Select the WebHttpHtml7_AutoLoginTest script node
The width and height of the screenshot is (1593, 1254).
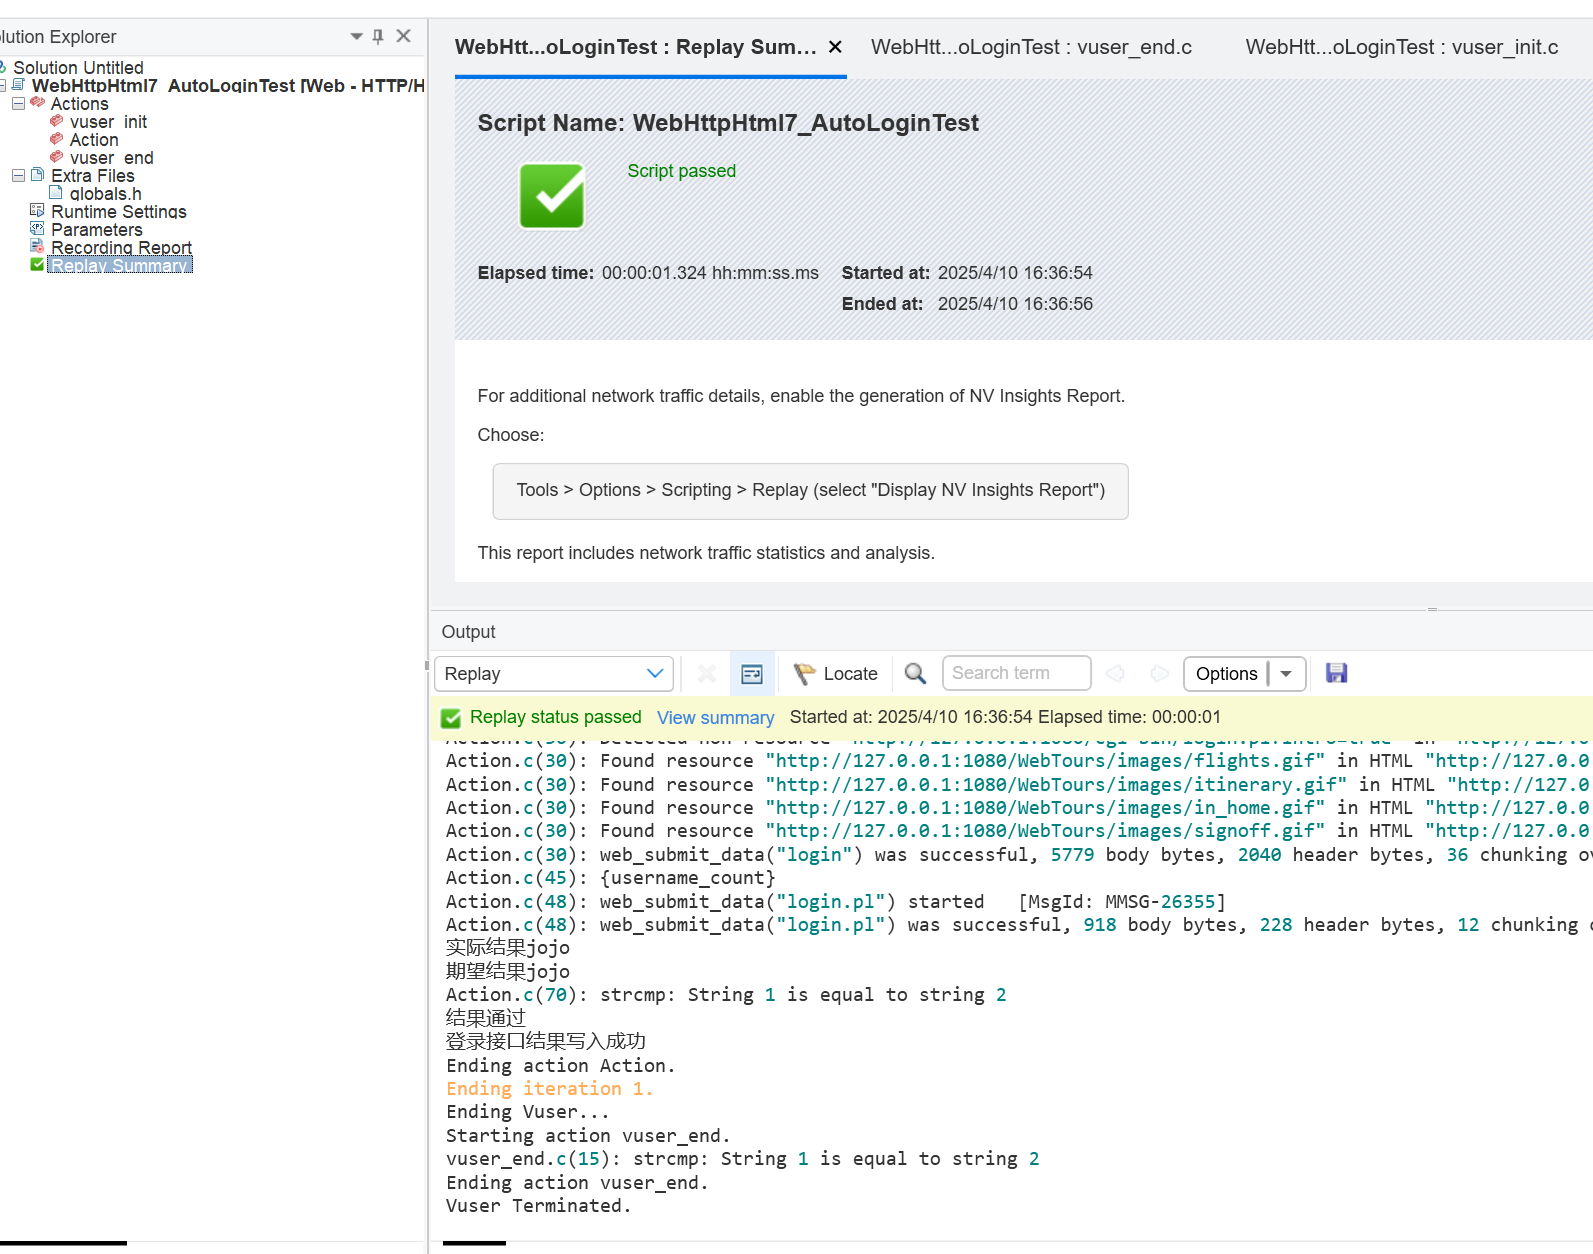coord(228,86)
